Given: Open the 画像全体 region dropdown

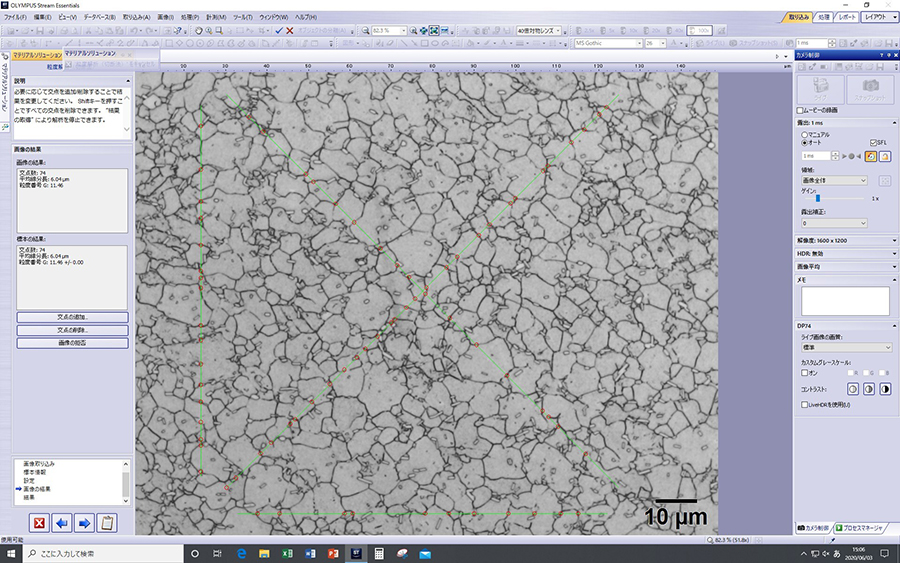Looking at the screenshot, I should pos(834,180).
